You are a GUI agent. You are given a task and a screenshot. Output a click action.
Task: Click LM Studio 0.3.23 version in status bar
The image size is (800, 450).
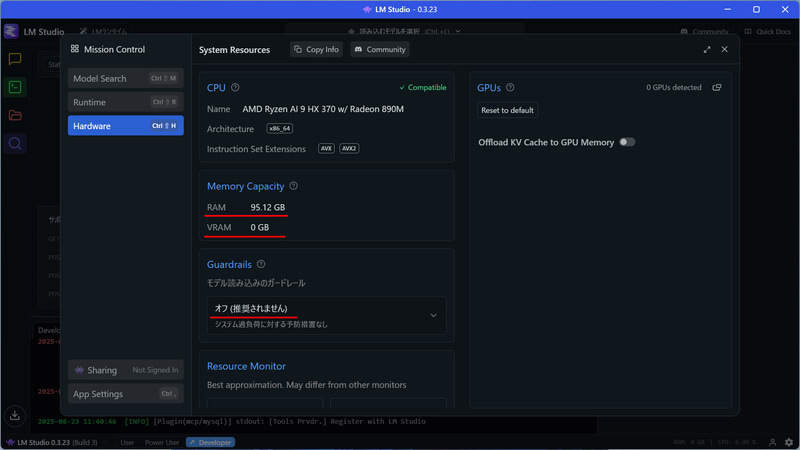[52, 442]
